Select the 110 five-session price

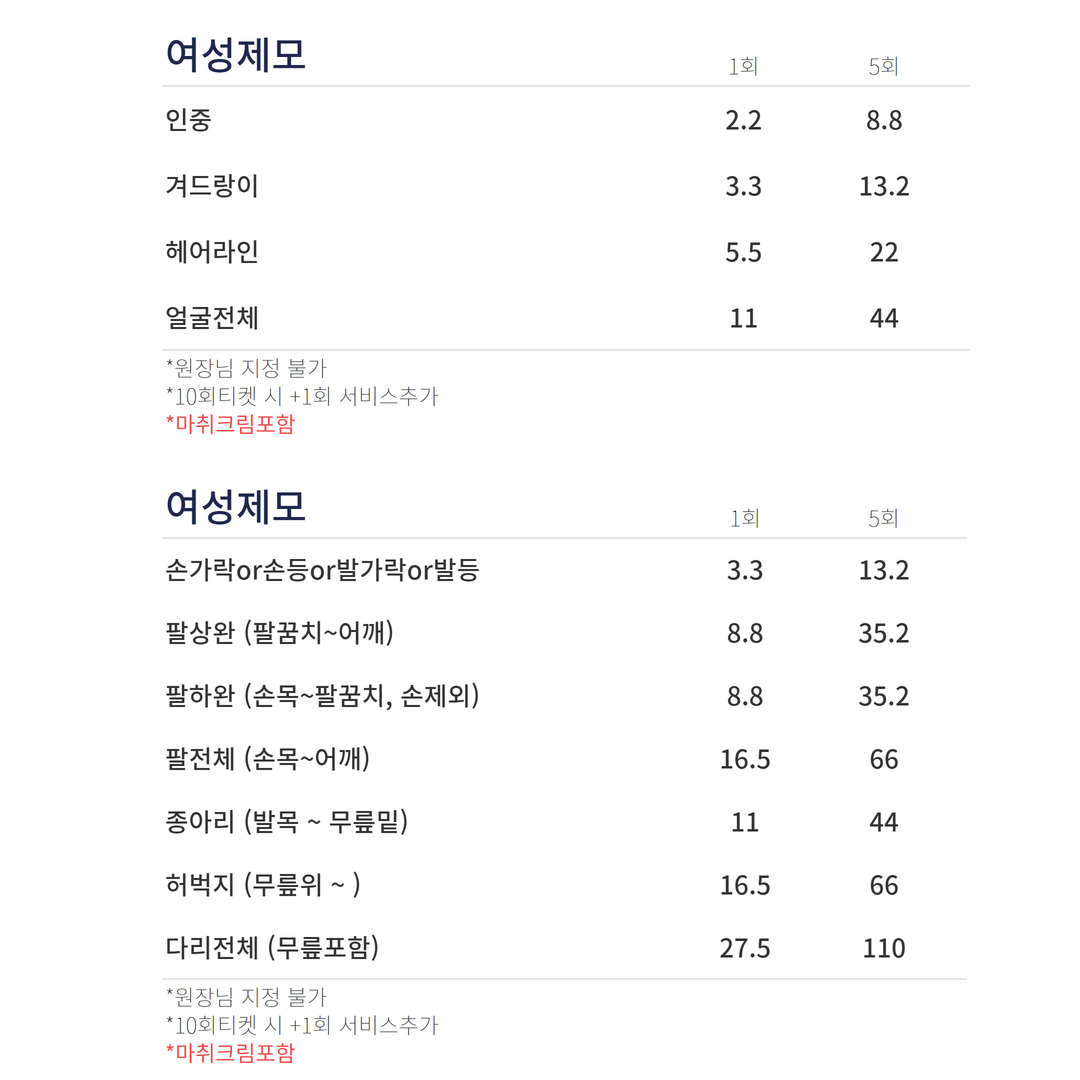tap(884, 949)
